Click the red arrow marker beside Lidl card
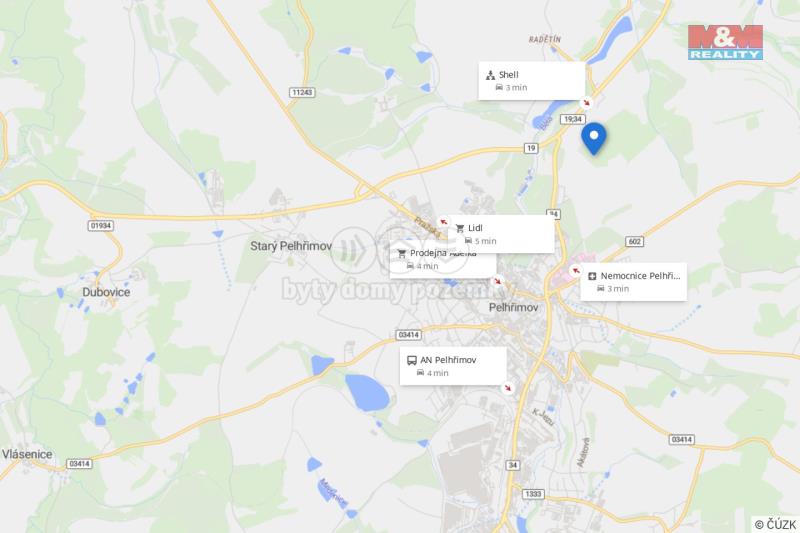The image size is (800, 533). point(443,222)
